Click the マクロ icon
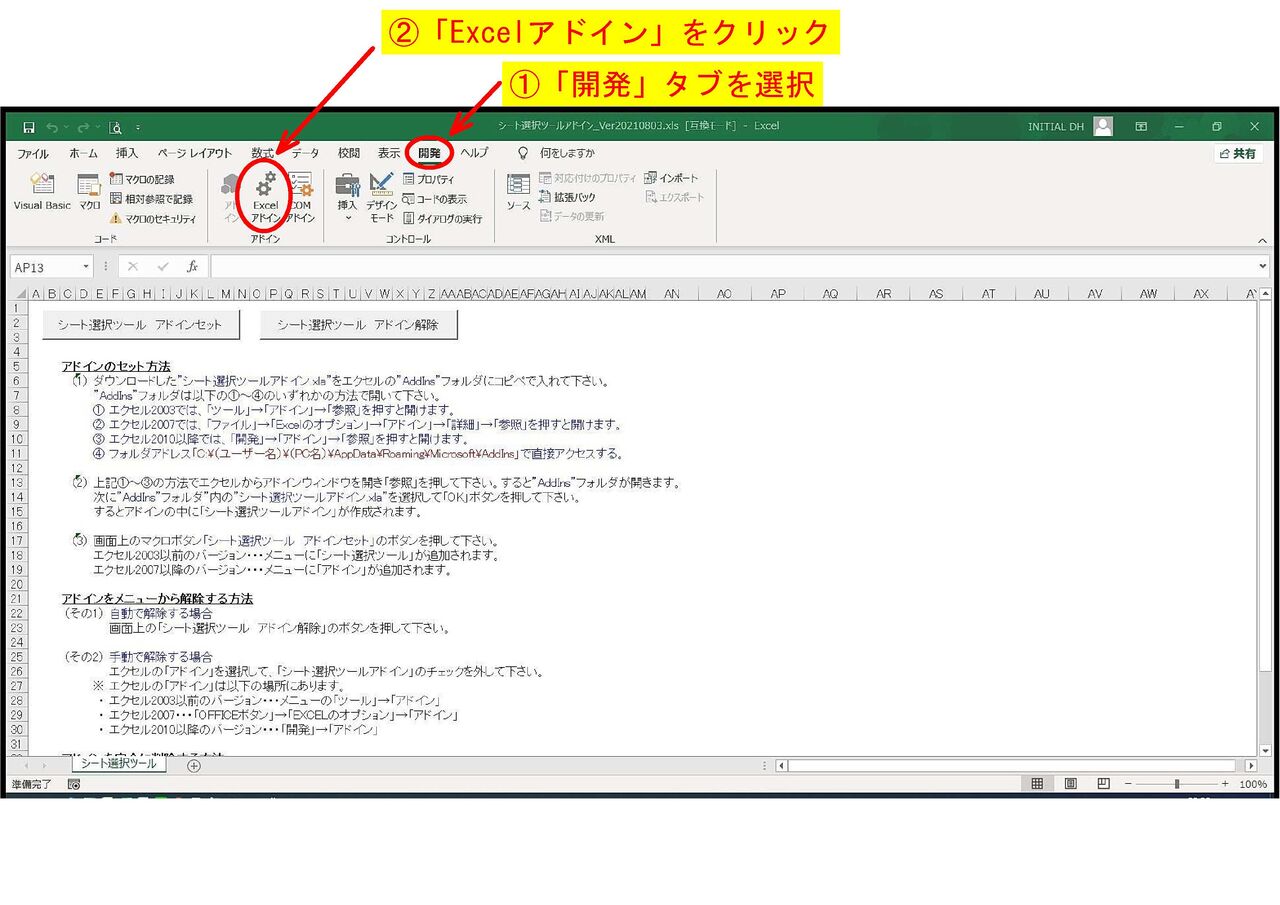Image resolution: width=1280 pixels, height=905 pixels. point(87,193)
